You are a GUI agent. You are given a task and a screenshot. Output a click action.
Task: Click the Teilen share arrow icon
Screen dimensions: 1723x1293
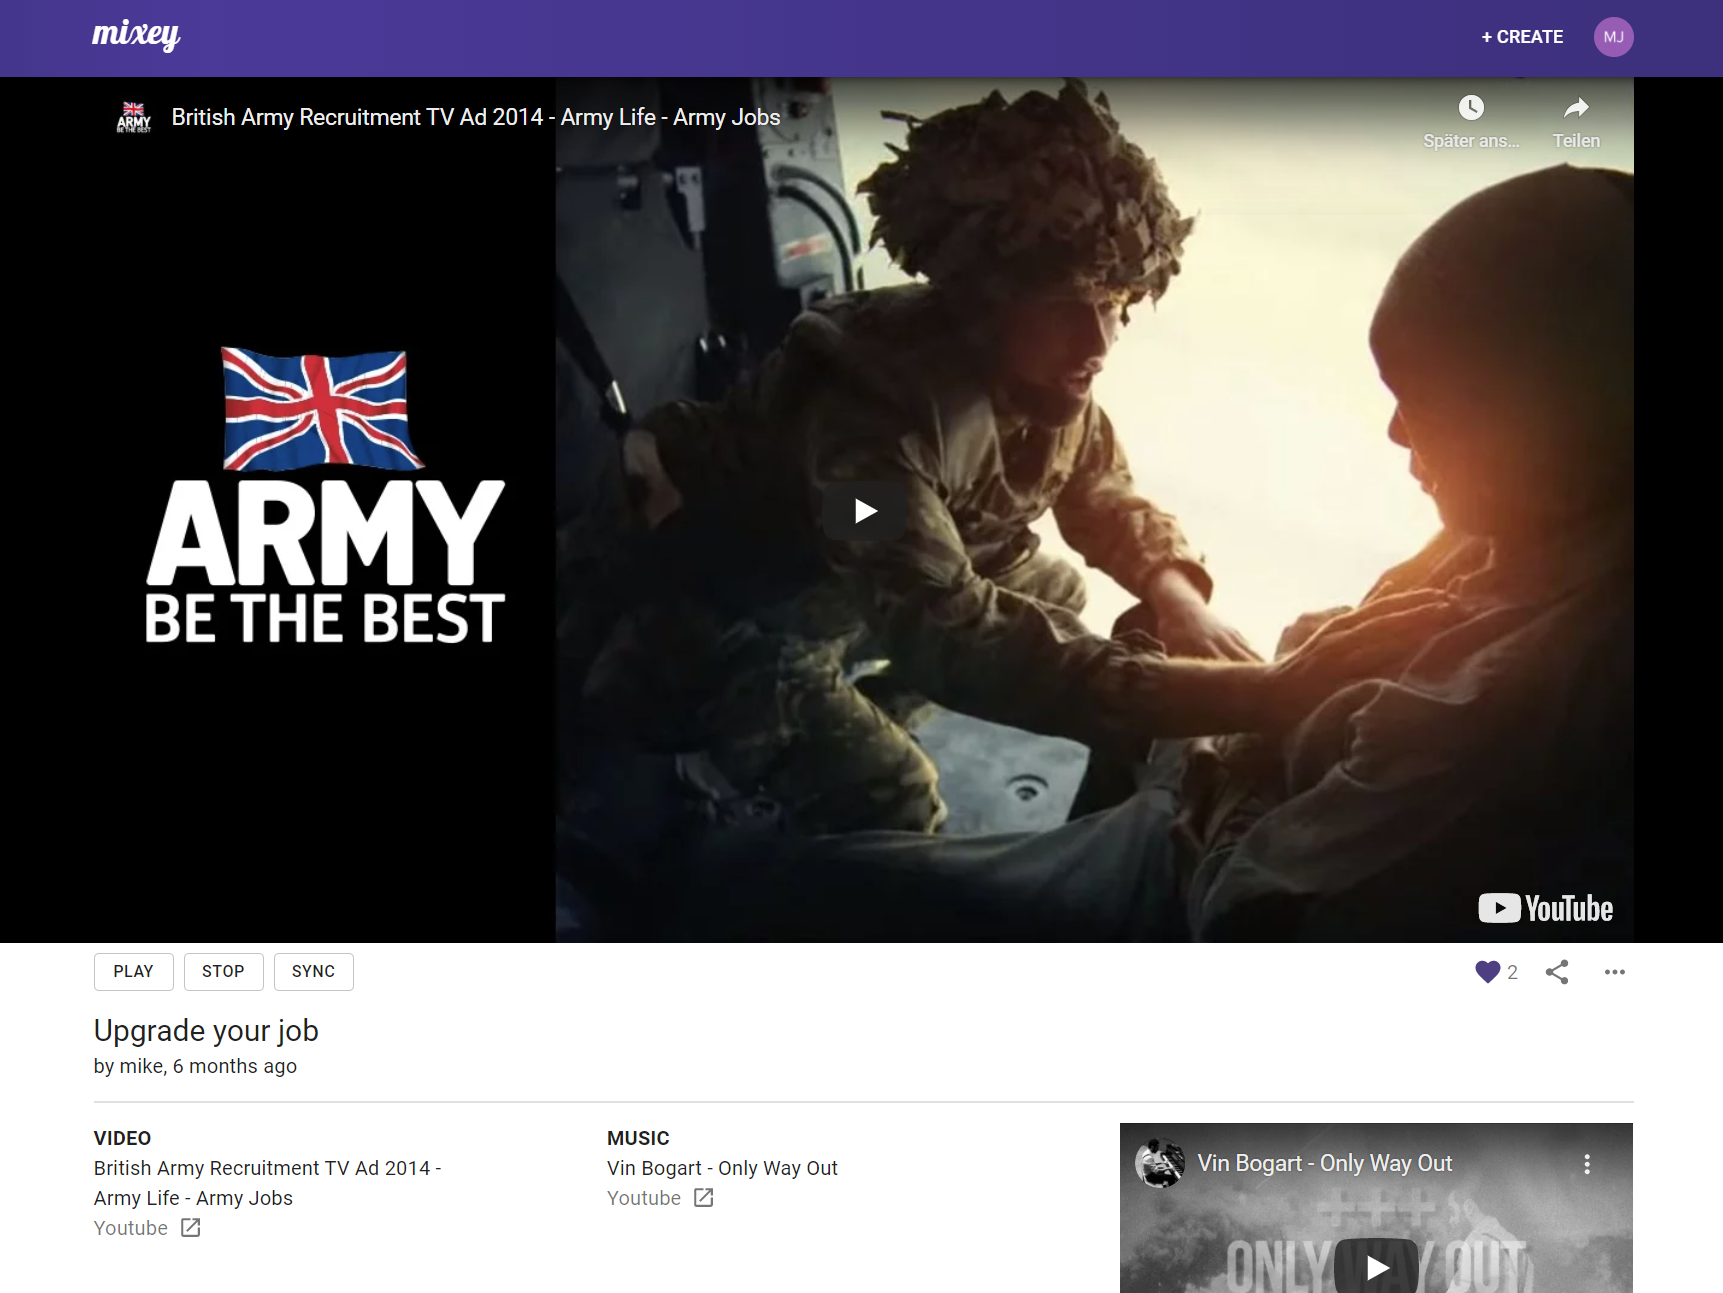click(1576, 108)
